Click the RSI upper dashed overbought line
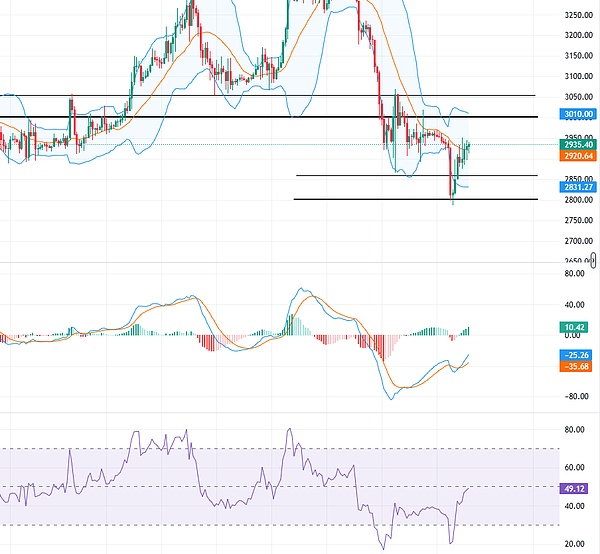This screenshot has height=554, width=600. tap(250, 448)
